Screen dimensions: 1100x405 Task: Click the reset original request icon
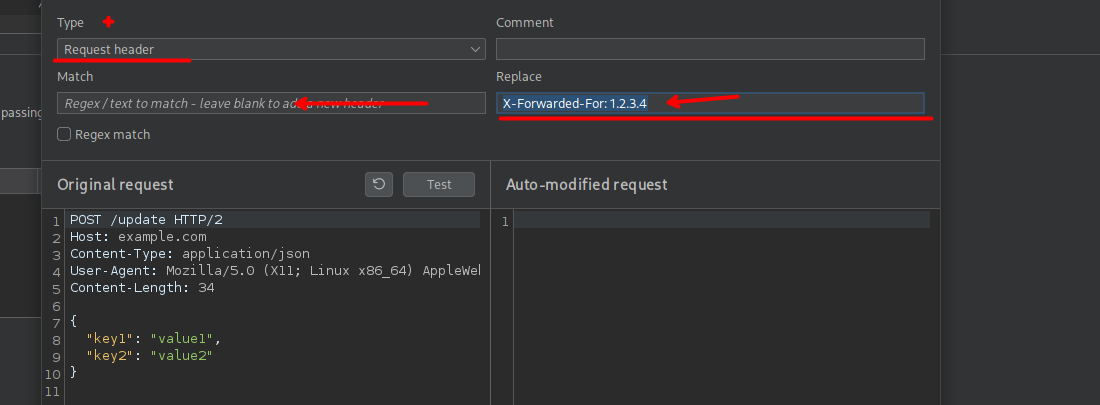click(x=378, y=184)
